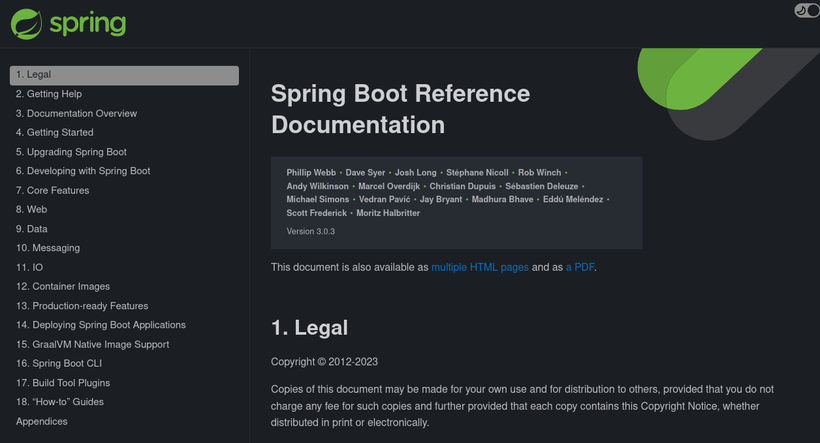820x443 pixels.
Task: Open the "9. Data" section
Action: tap(32, 229)
